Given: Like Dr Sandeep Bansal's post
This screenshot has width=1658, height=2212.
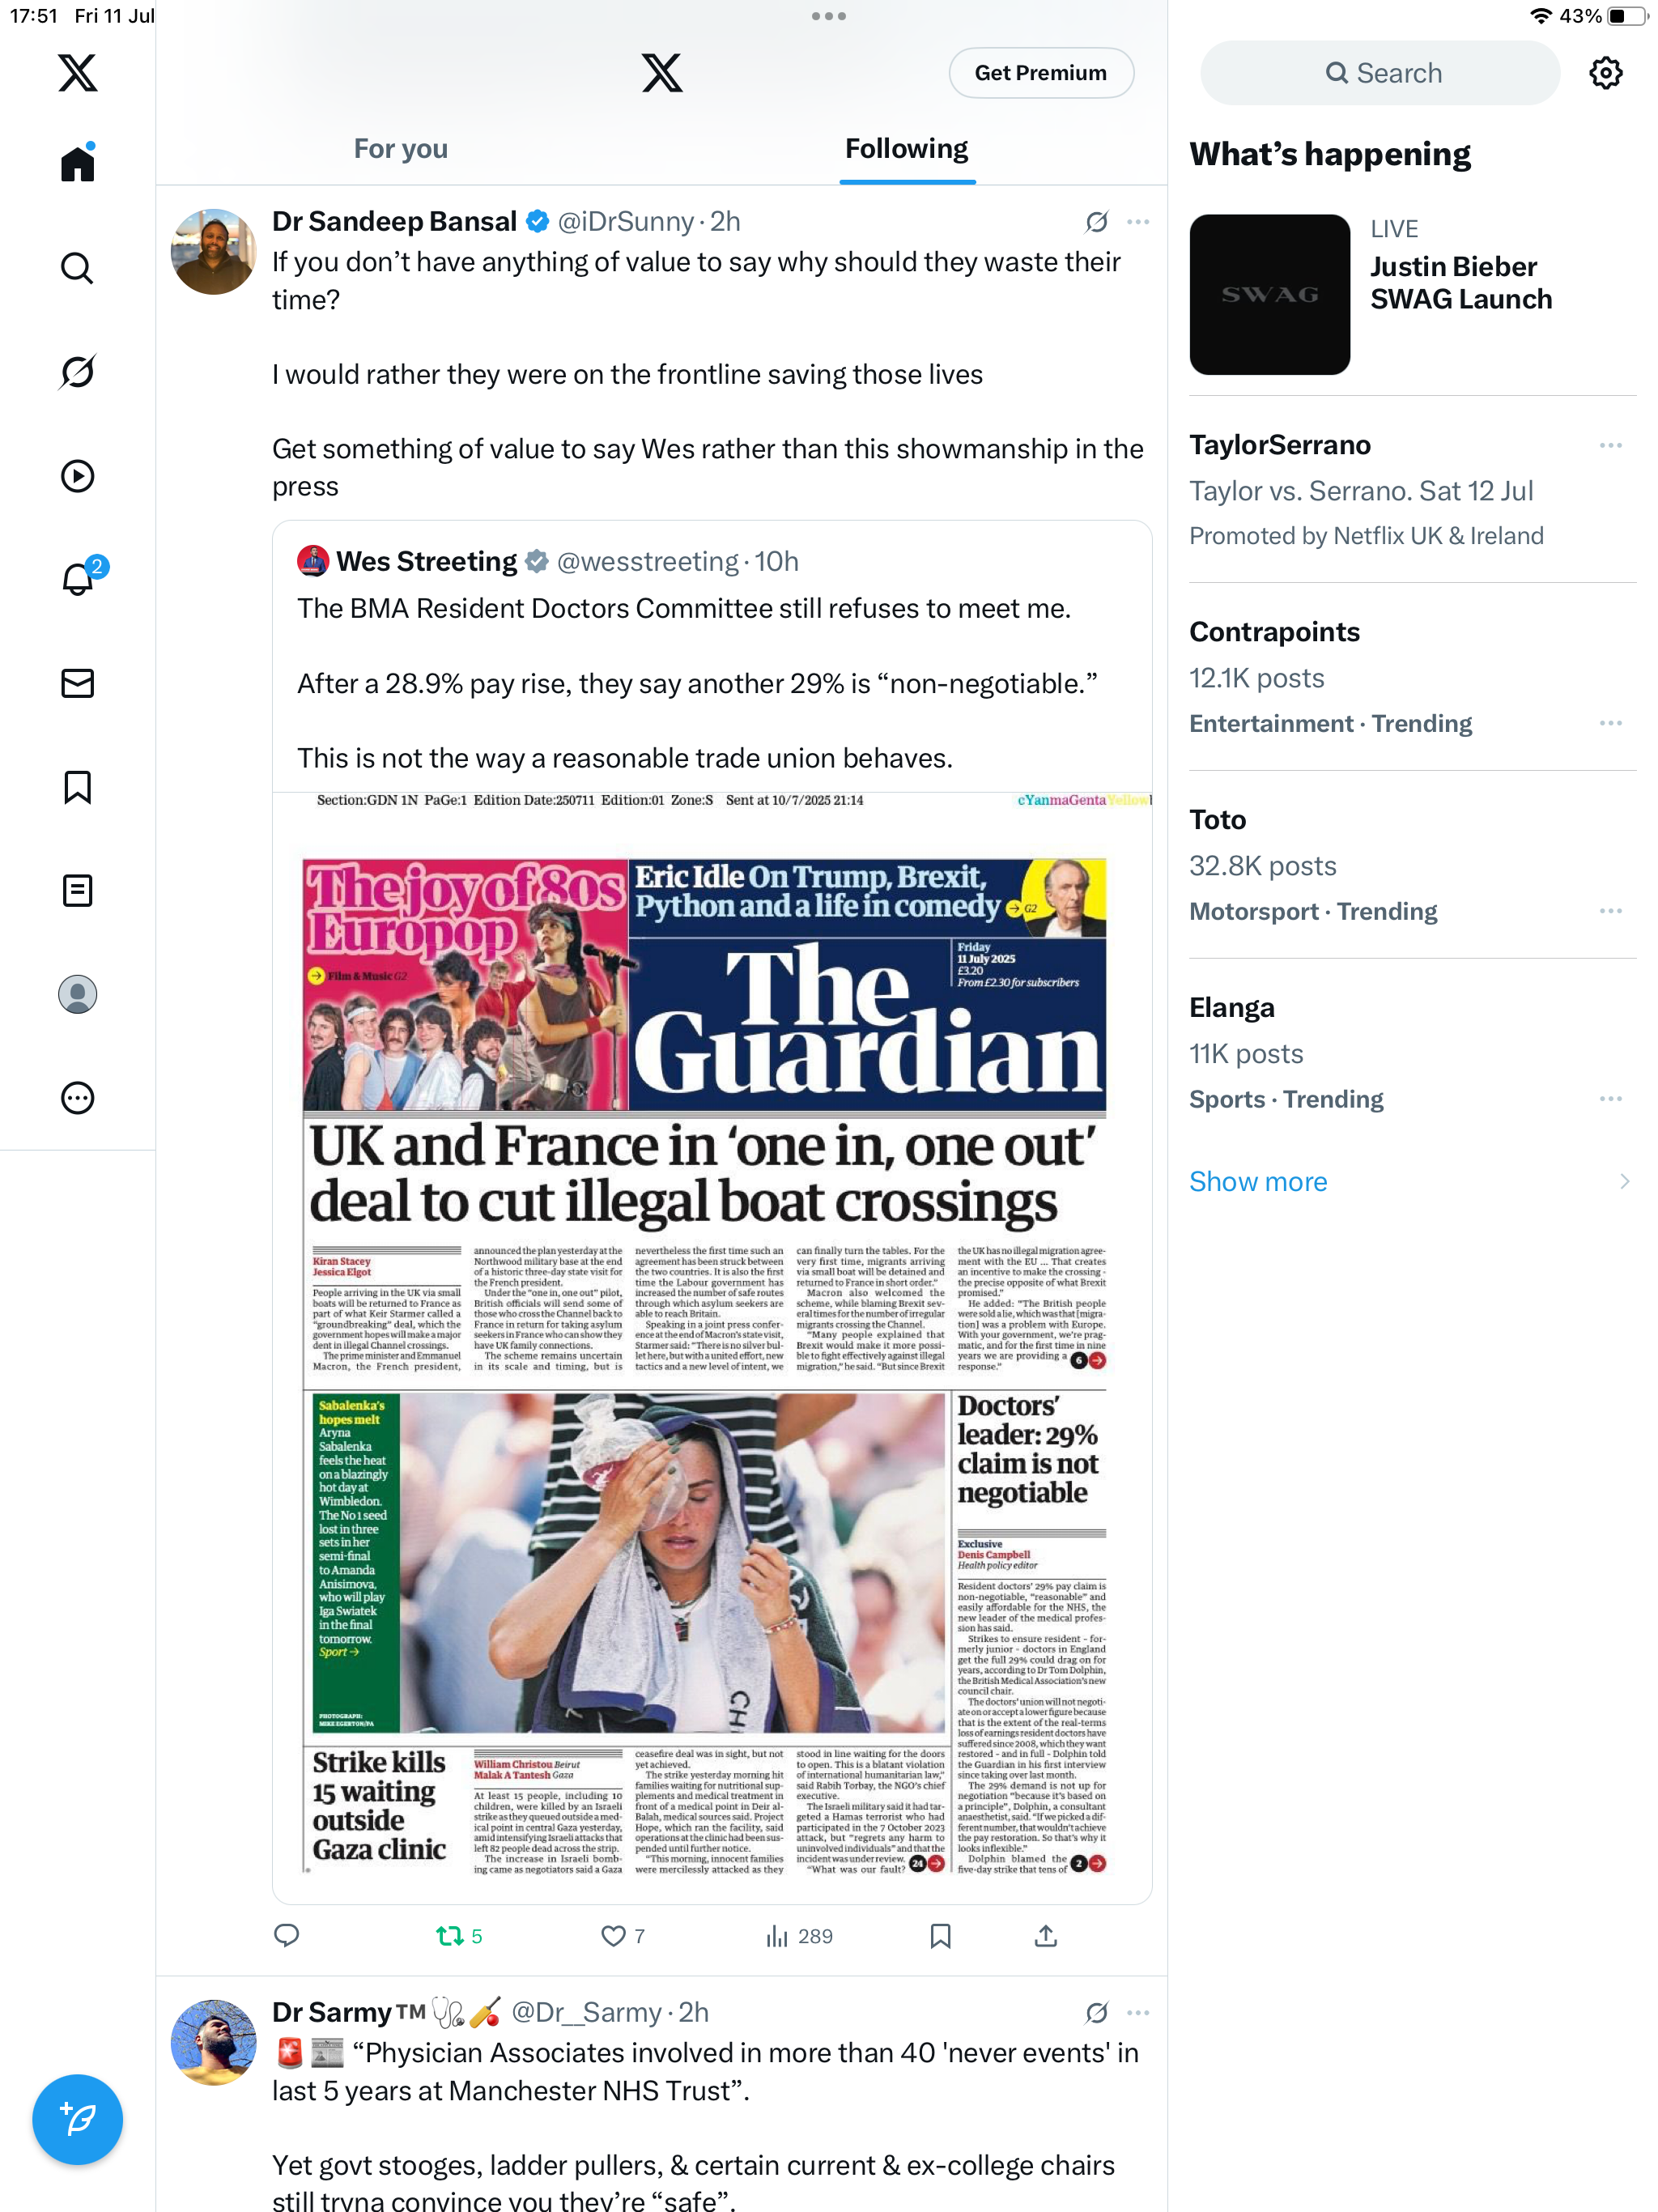Looking at the screenshot, I should 622,1936.
